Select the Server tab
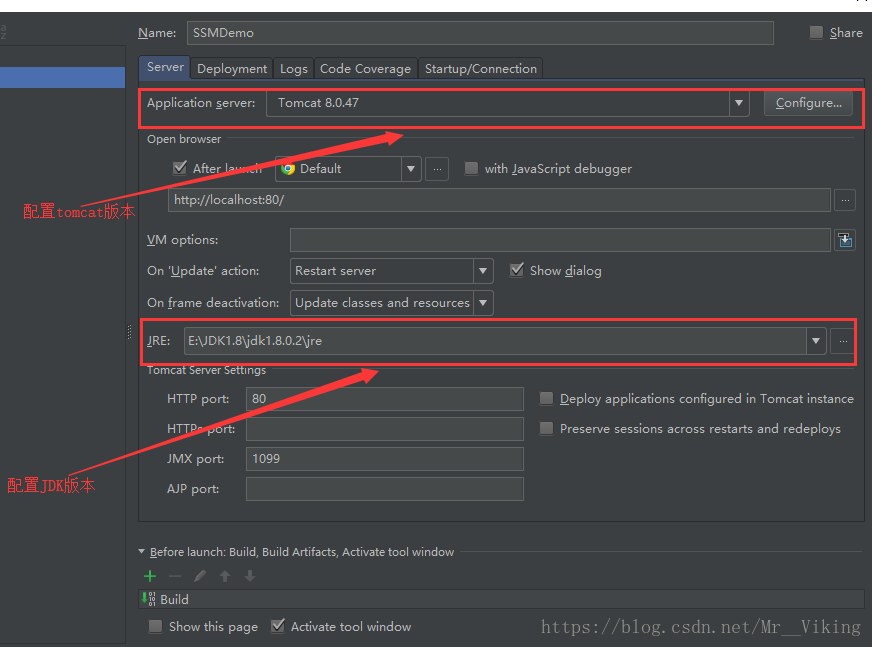The width and height of the screenshot is (872, 647). coord(165,67)
